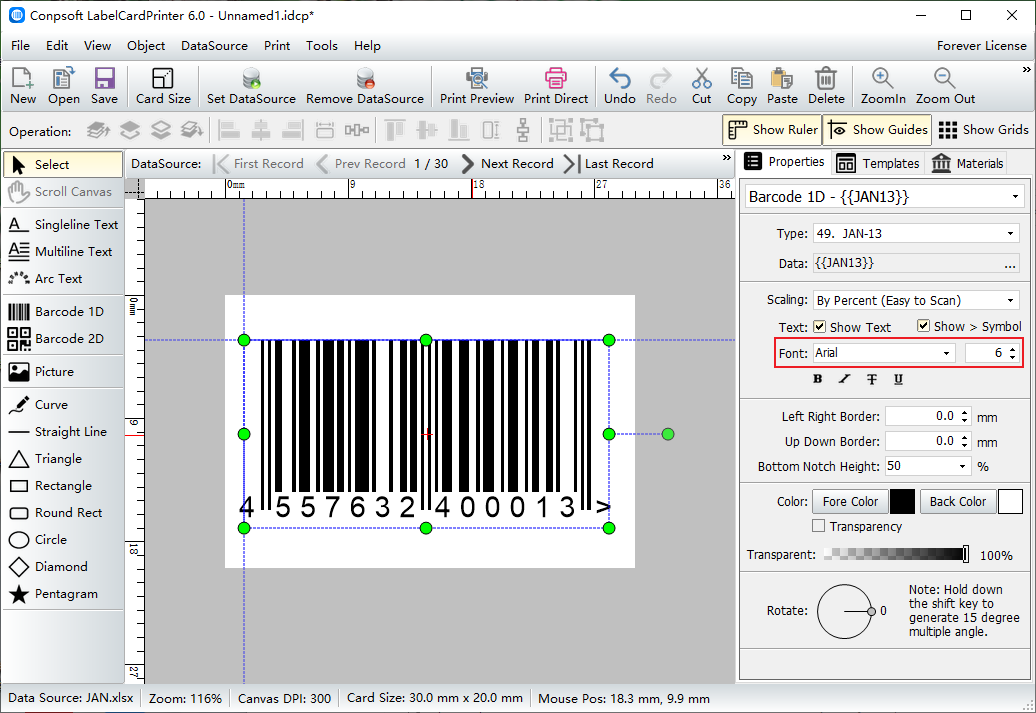Increase the font size stepper
This screenshot has width=1036, height=713.
click(x=1012, y=349)
